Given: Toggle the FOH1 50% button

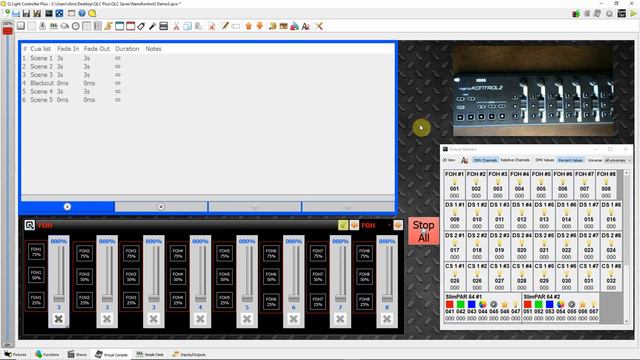Looking at the screenshot, I should tap(36, 275).
